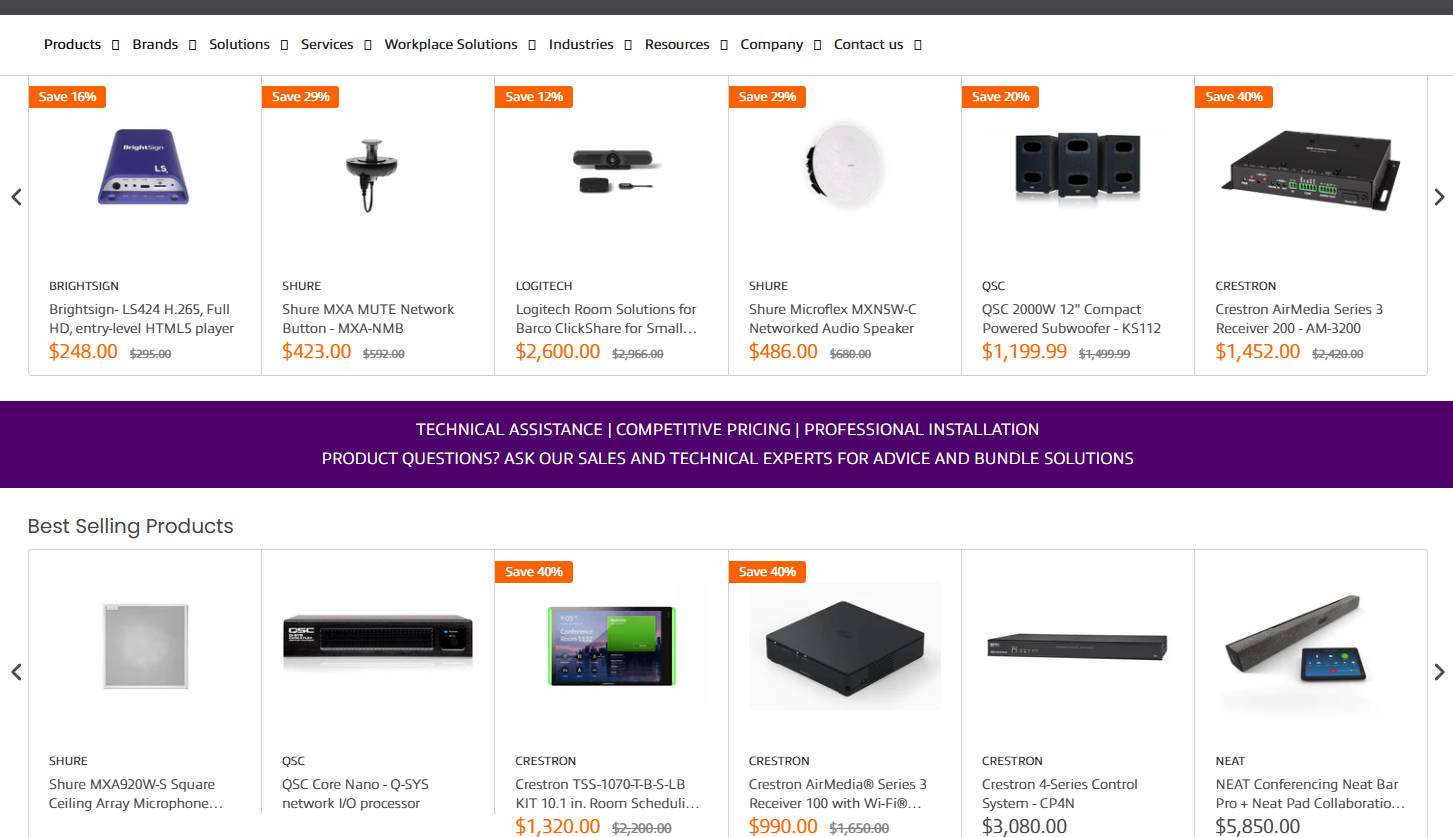1453x837 pixels.
Task: Expand the Products menu arrow
Action: coord(116,45)
